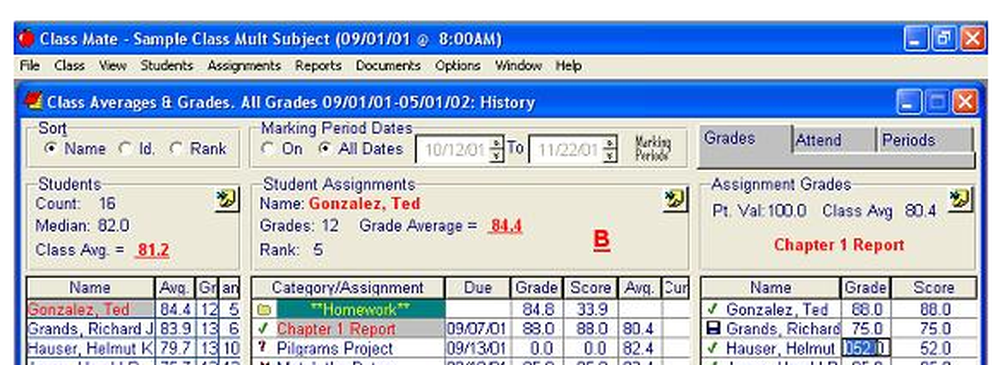Click the Name column header in Assignment Grades
Screen dimensions: 1000x365
click(770, 288)
